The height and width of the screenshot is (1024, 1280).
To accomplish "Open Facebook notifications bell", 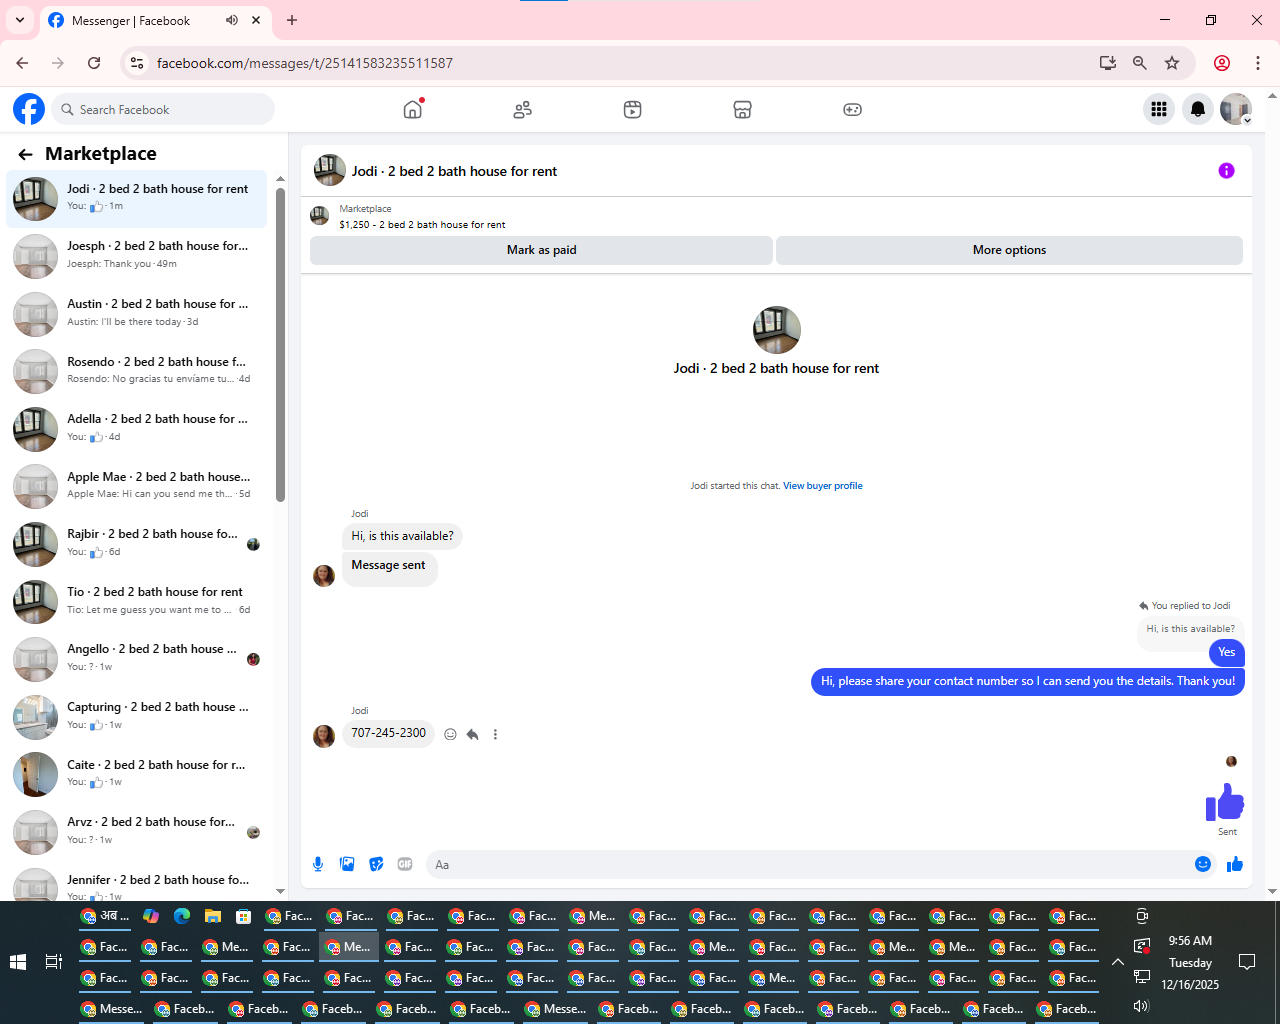I will (x=1197, y=109).
